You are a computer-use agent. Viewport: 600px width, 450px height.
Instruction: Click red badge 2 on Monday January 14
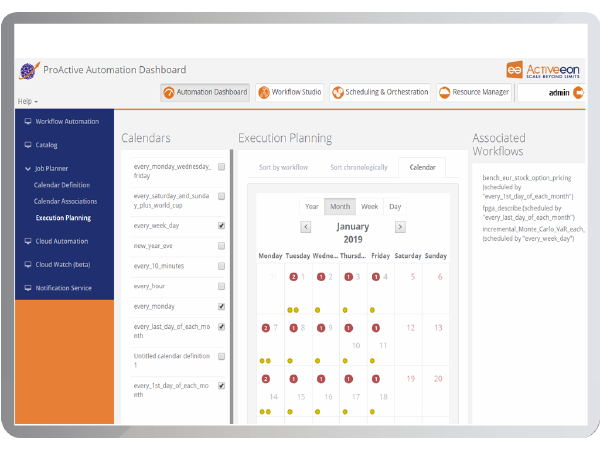pyautogui.click(x=266, y=379)
